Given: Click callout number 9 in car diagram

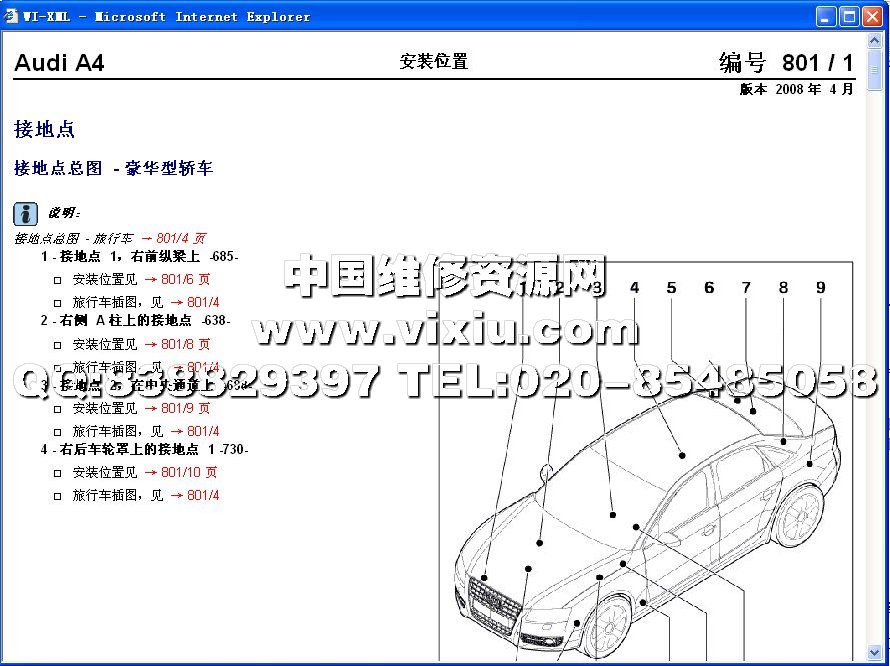Looking at the screenshot, I should 821,288.
